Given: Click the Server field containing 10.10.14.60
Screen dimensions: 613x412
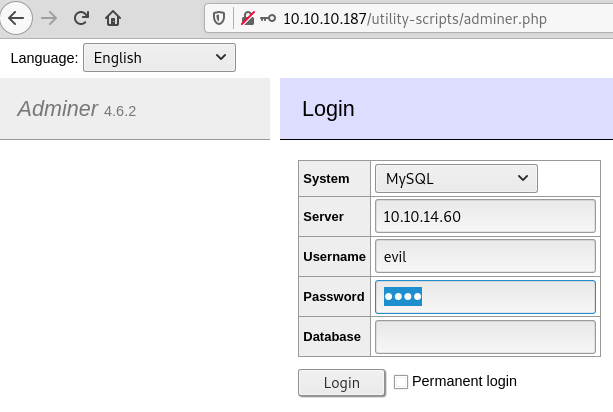Looking at the screenshot, I should point(485,216).
